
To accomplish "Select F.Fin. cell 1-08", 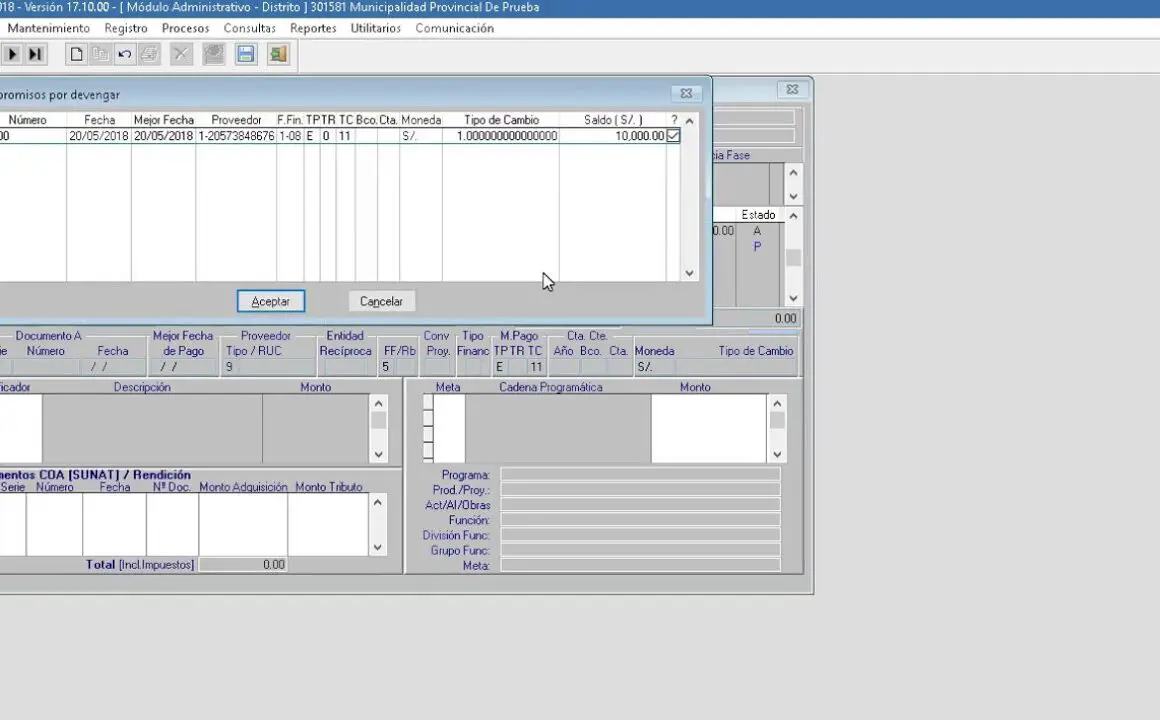I will [x=290, y=136].
